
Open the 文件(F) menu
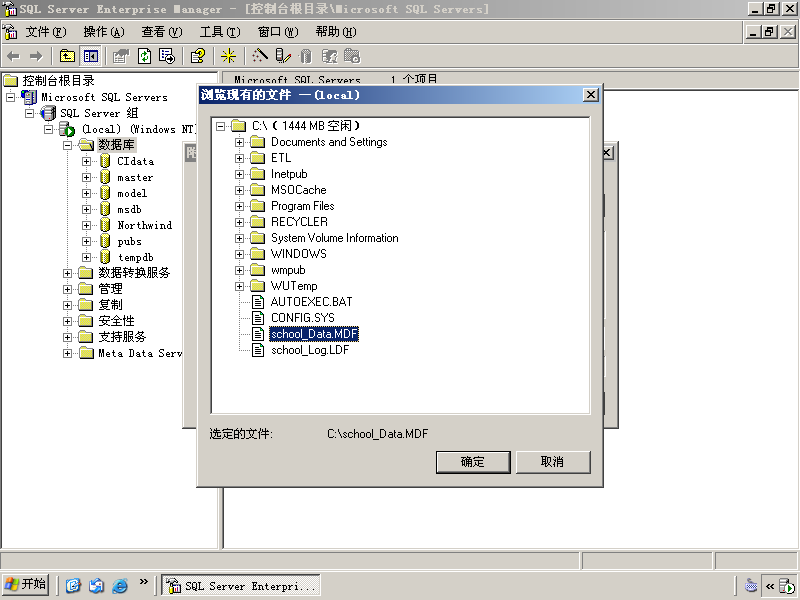[46, 32]
